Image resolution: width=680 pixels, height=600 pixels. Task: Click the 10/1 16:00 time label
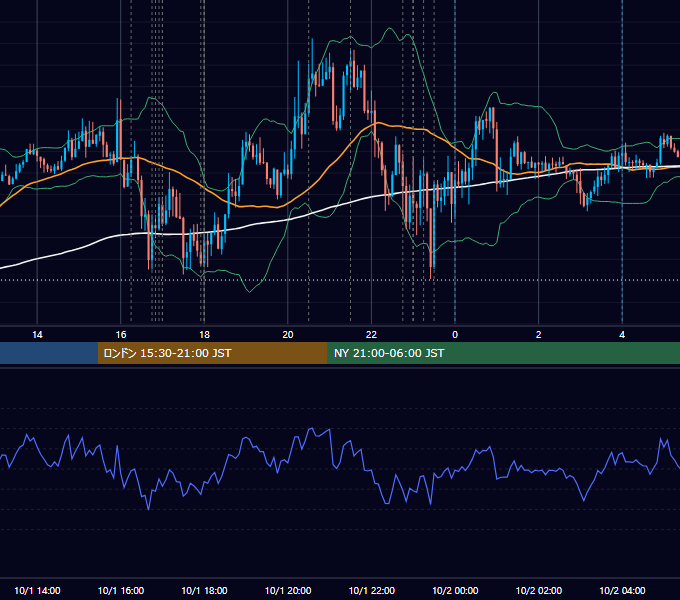[121, 590]
